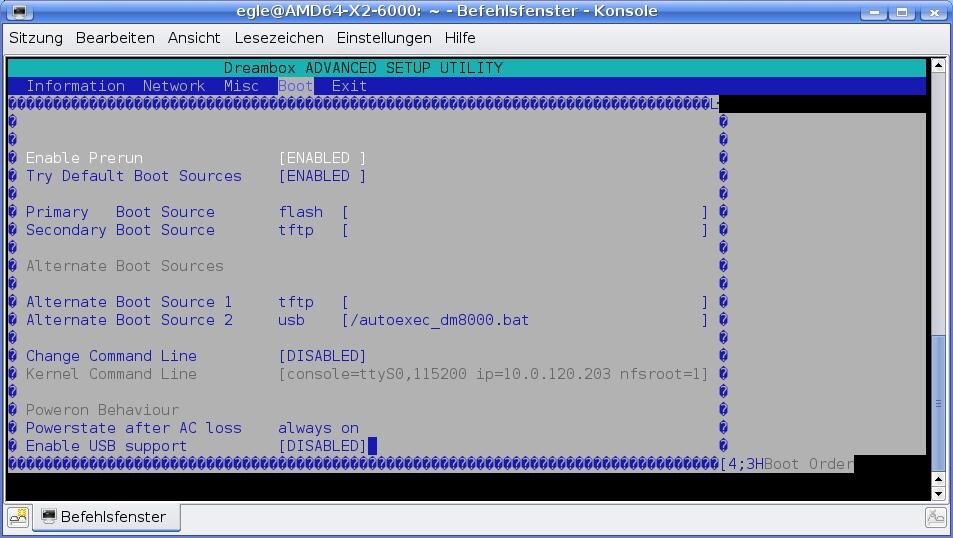Click the Alternate Boot Source 1 label
This screenshot has height=538, width=953.
pyautogui.click(x=129, y=302)
